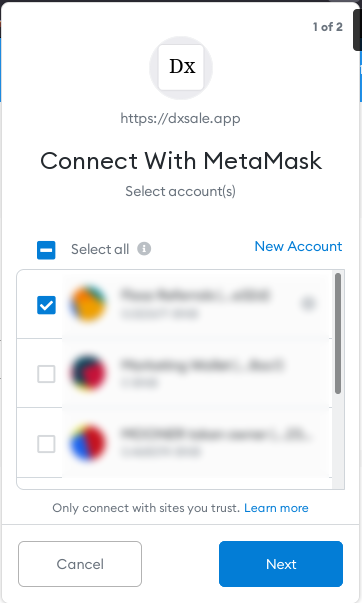362x603 pixels.
Task: Check the third account checkbox
Action: pos(46,444)
